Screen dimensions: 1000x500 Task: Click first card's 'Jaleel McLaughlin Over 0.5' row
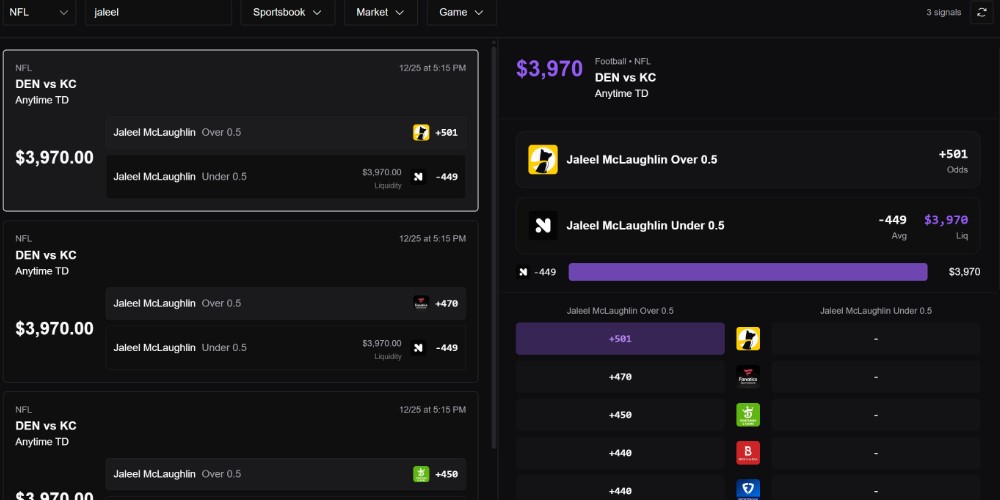[x=286, y=133]
